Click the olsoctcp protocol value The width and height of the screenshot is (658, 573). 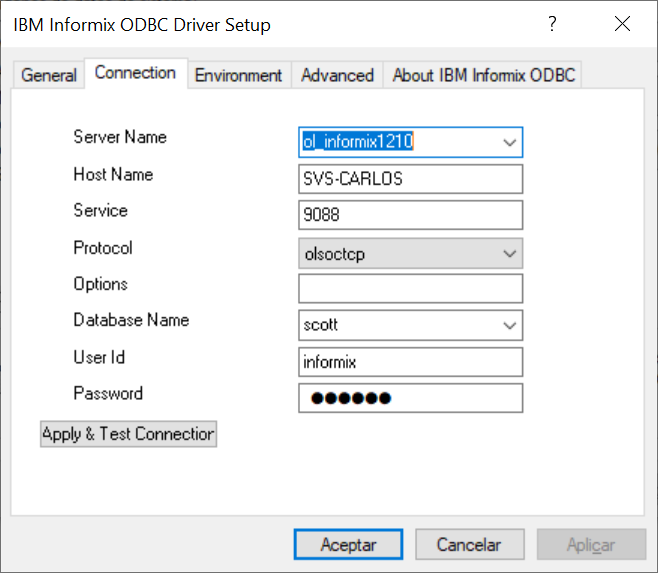(x=335, y=254)
